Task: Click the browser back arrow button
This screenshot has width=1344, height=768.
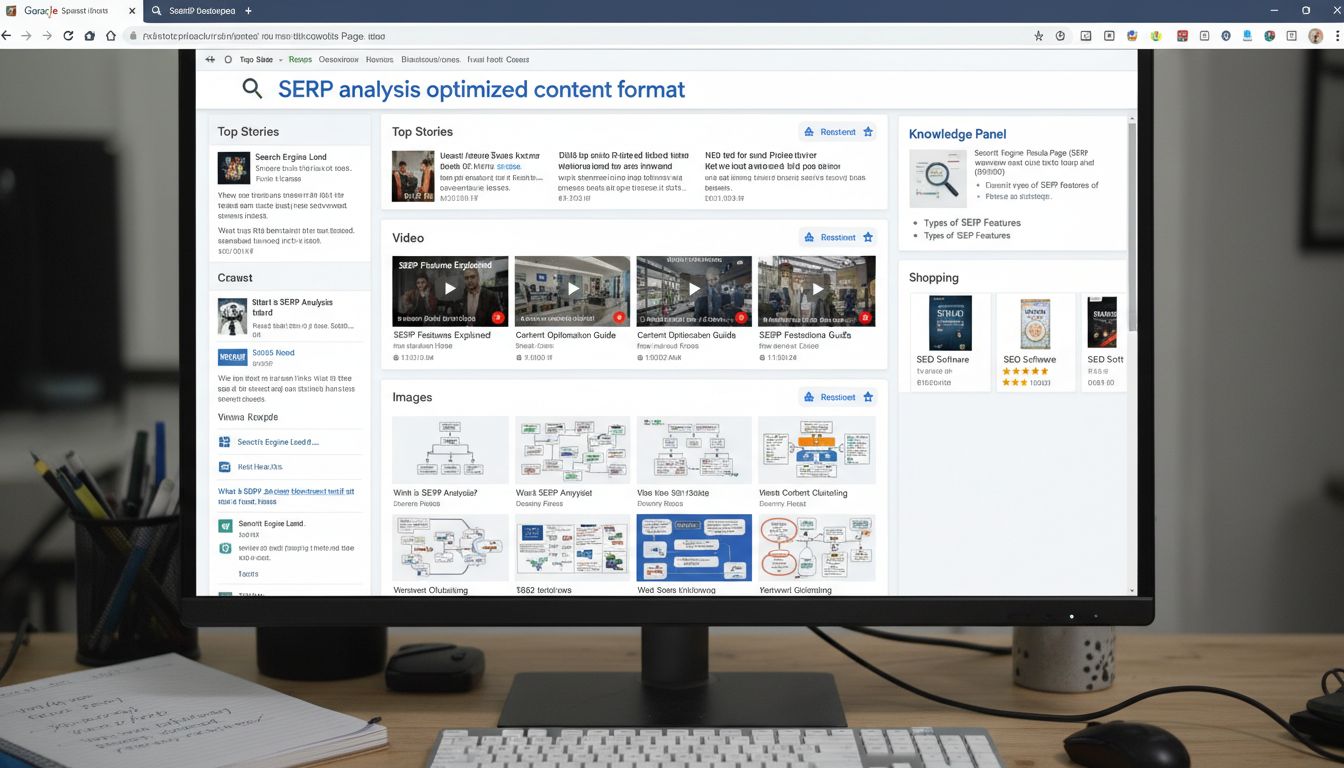Action: (6, 35)
